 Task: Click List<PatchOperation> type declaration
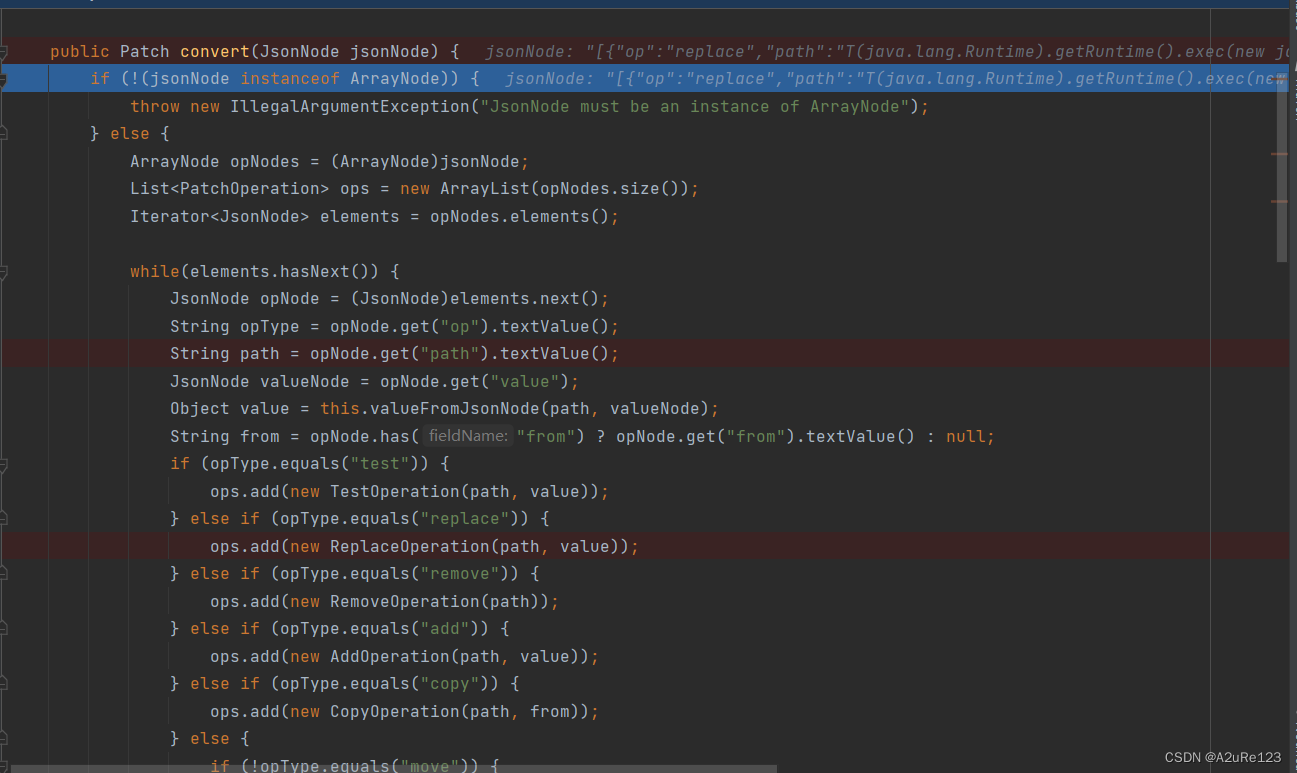click(230, 188)
